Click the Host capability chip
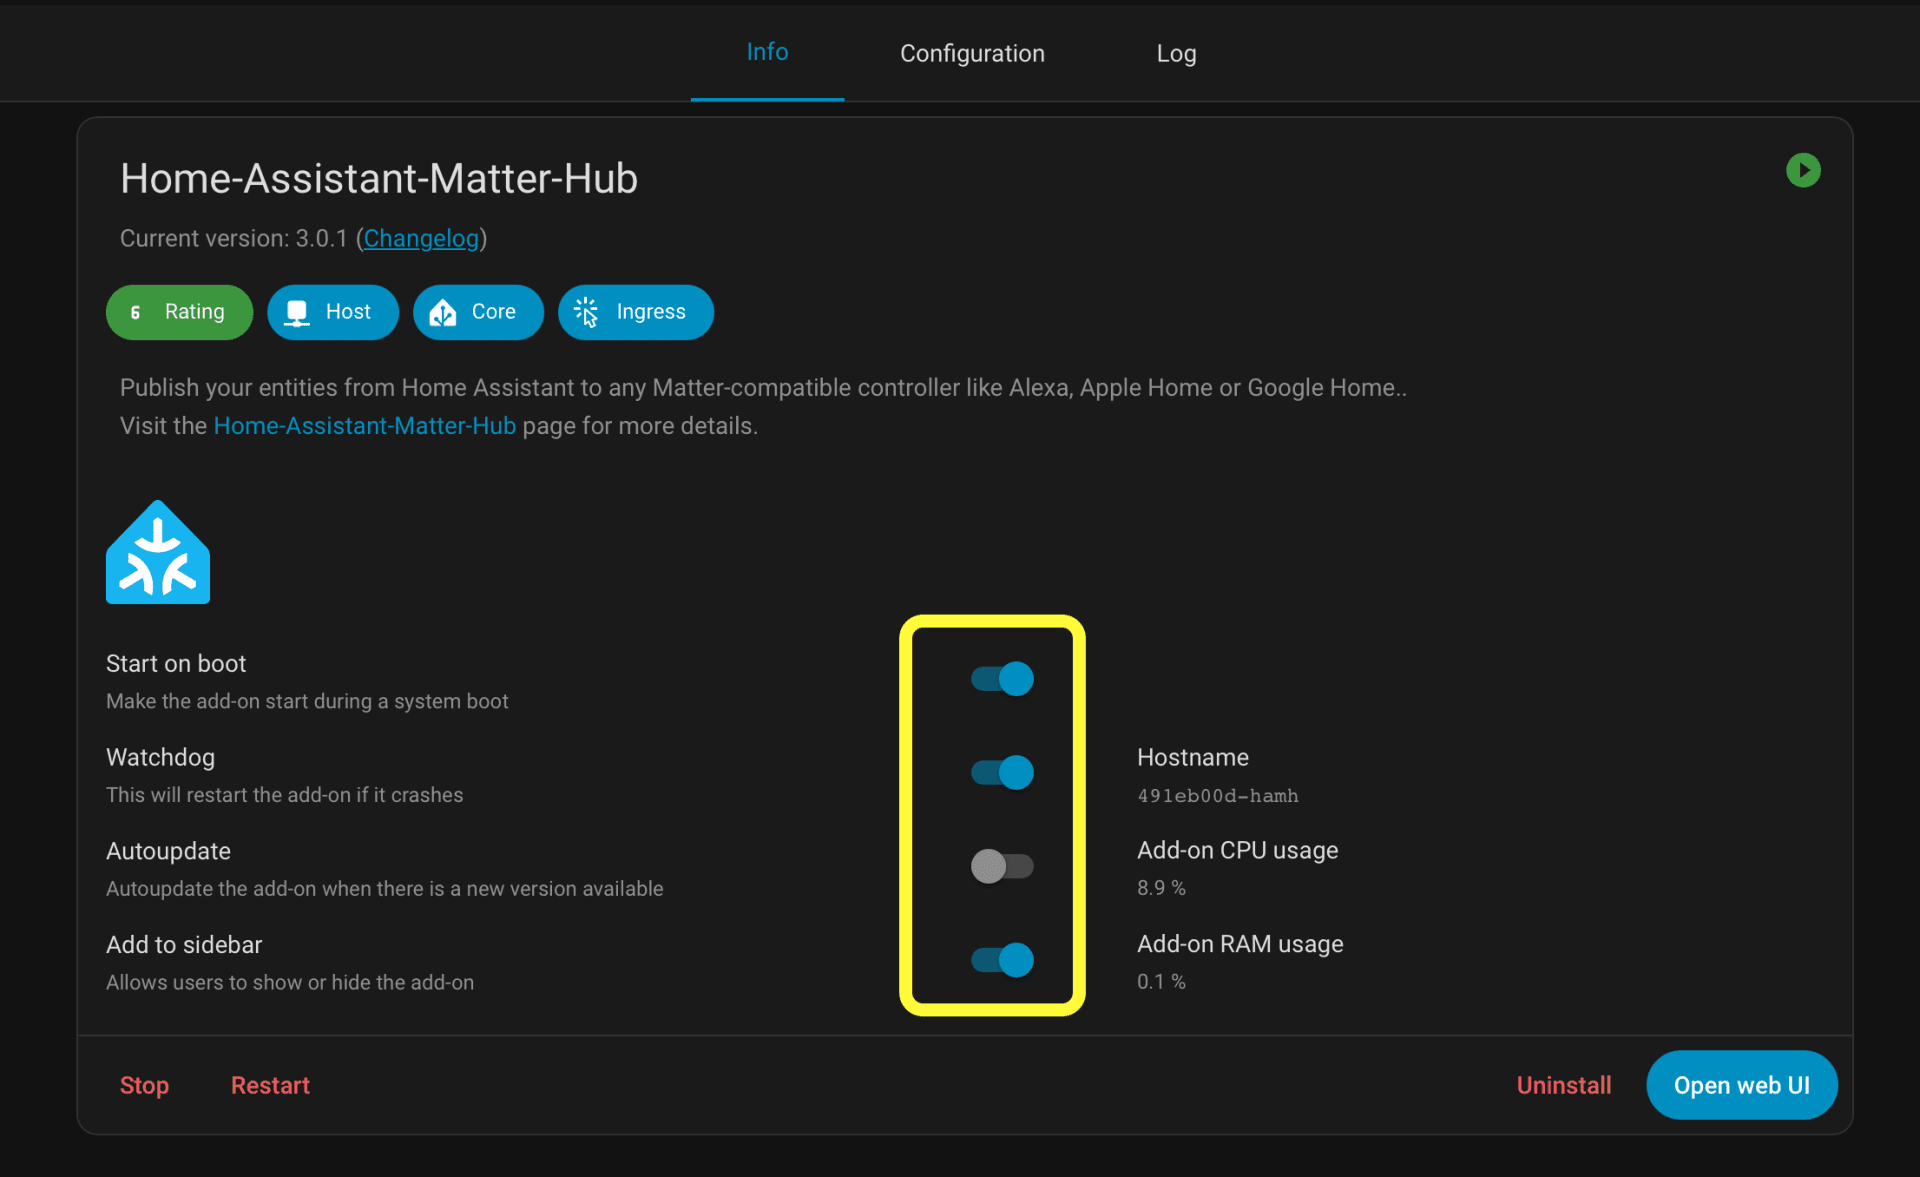 (332, 312)
